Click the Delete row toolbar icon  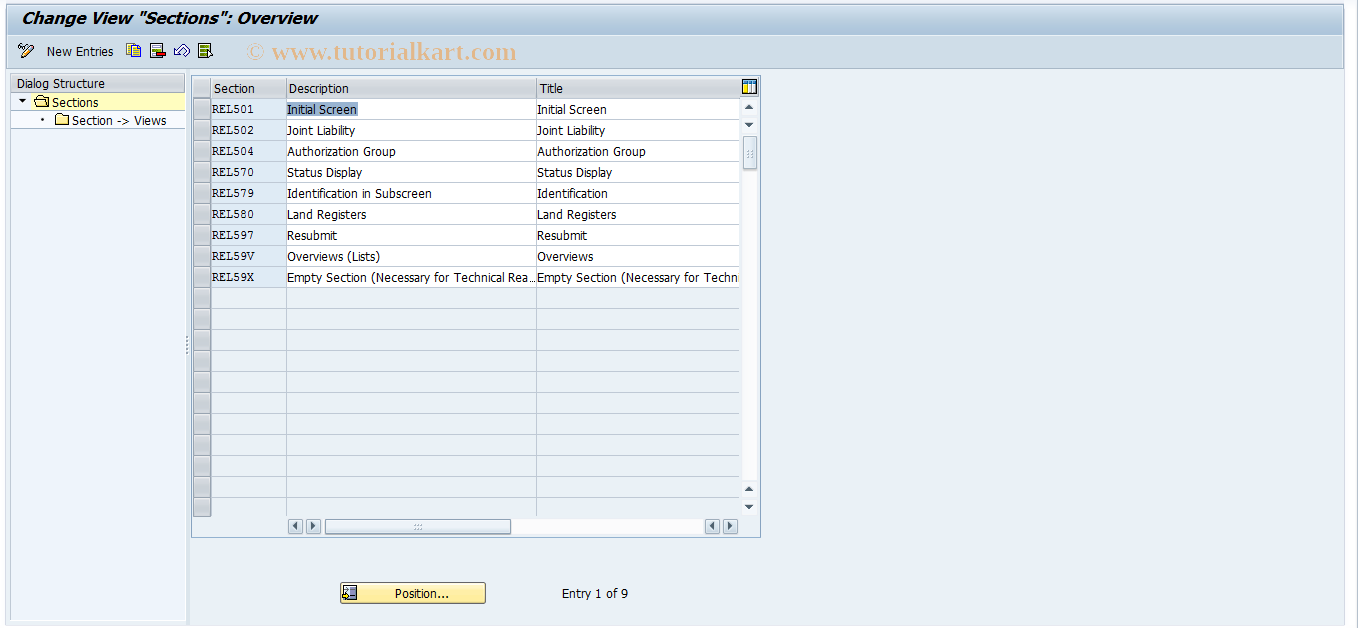(157, 51)
